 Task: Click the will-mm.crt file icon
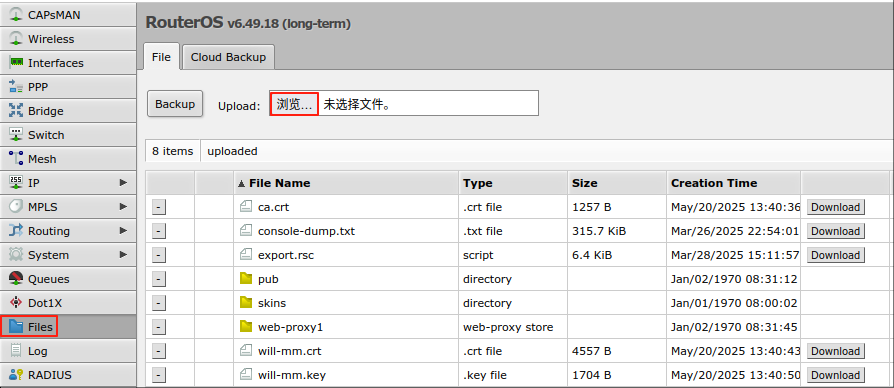pyautogui.click(x=246, y=350)
